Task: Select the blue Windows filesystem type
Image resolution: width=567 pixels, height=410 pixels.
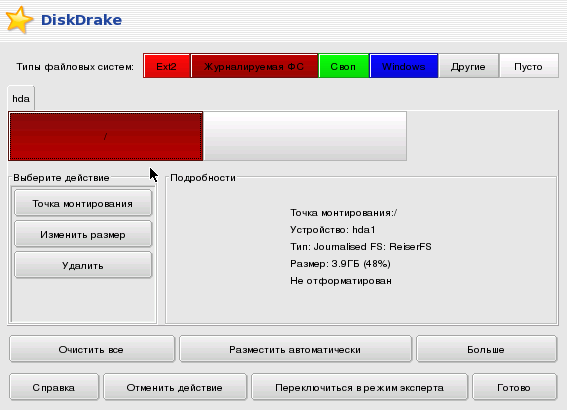Action: pos(404,66)
